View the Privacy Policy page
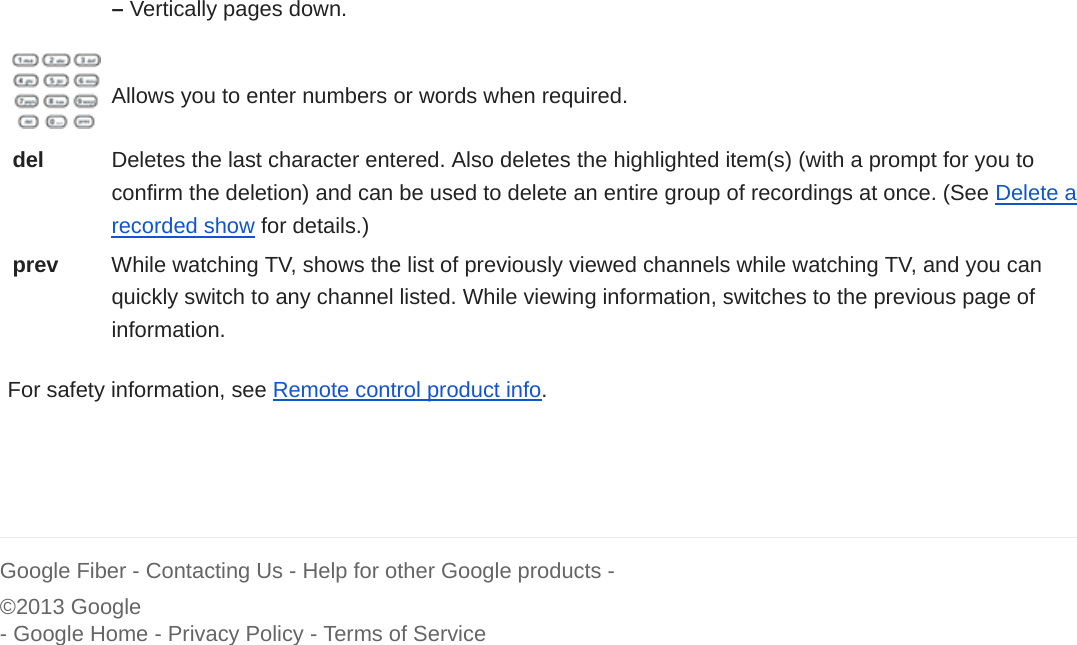 click(x=235, y=634)
